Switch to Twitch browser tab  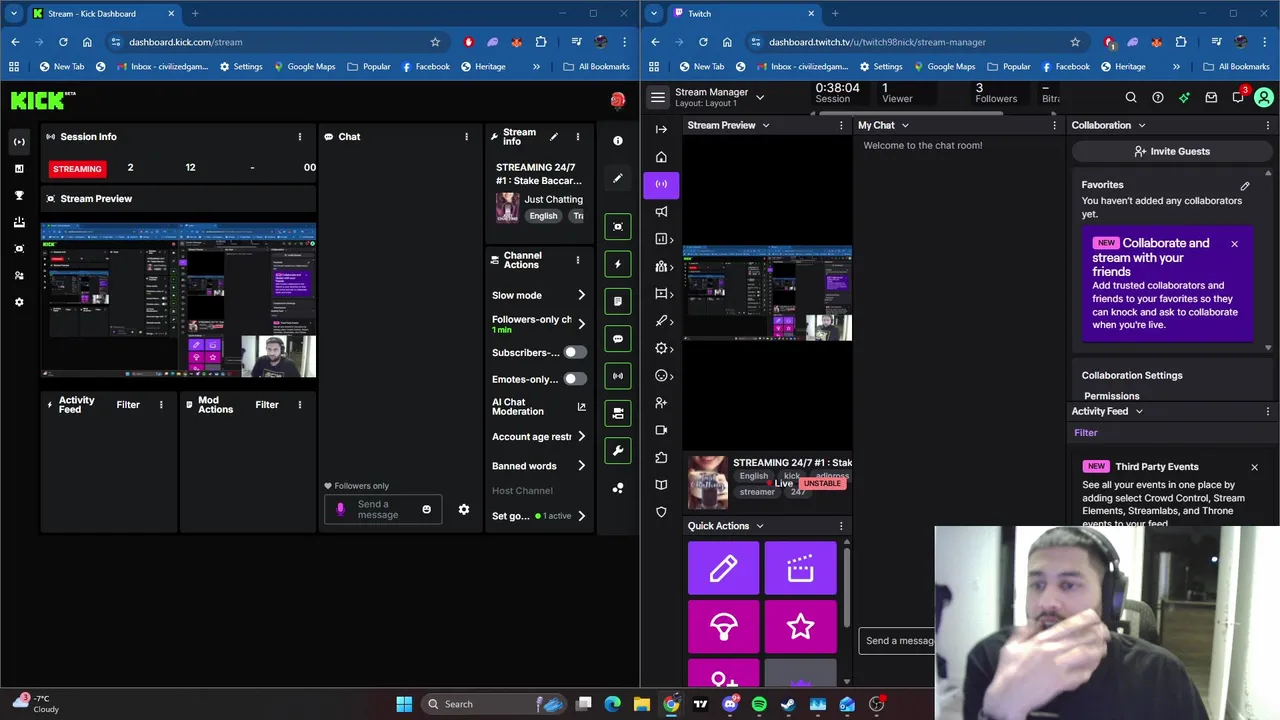point(743,14)
